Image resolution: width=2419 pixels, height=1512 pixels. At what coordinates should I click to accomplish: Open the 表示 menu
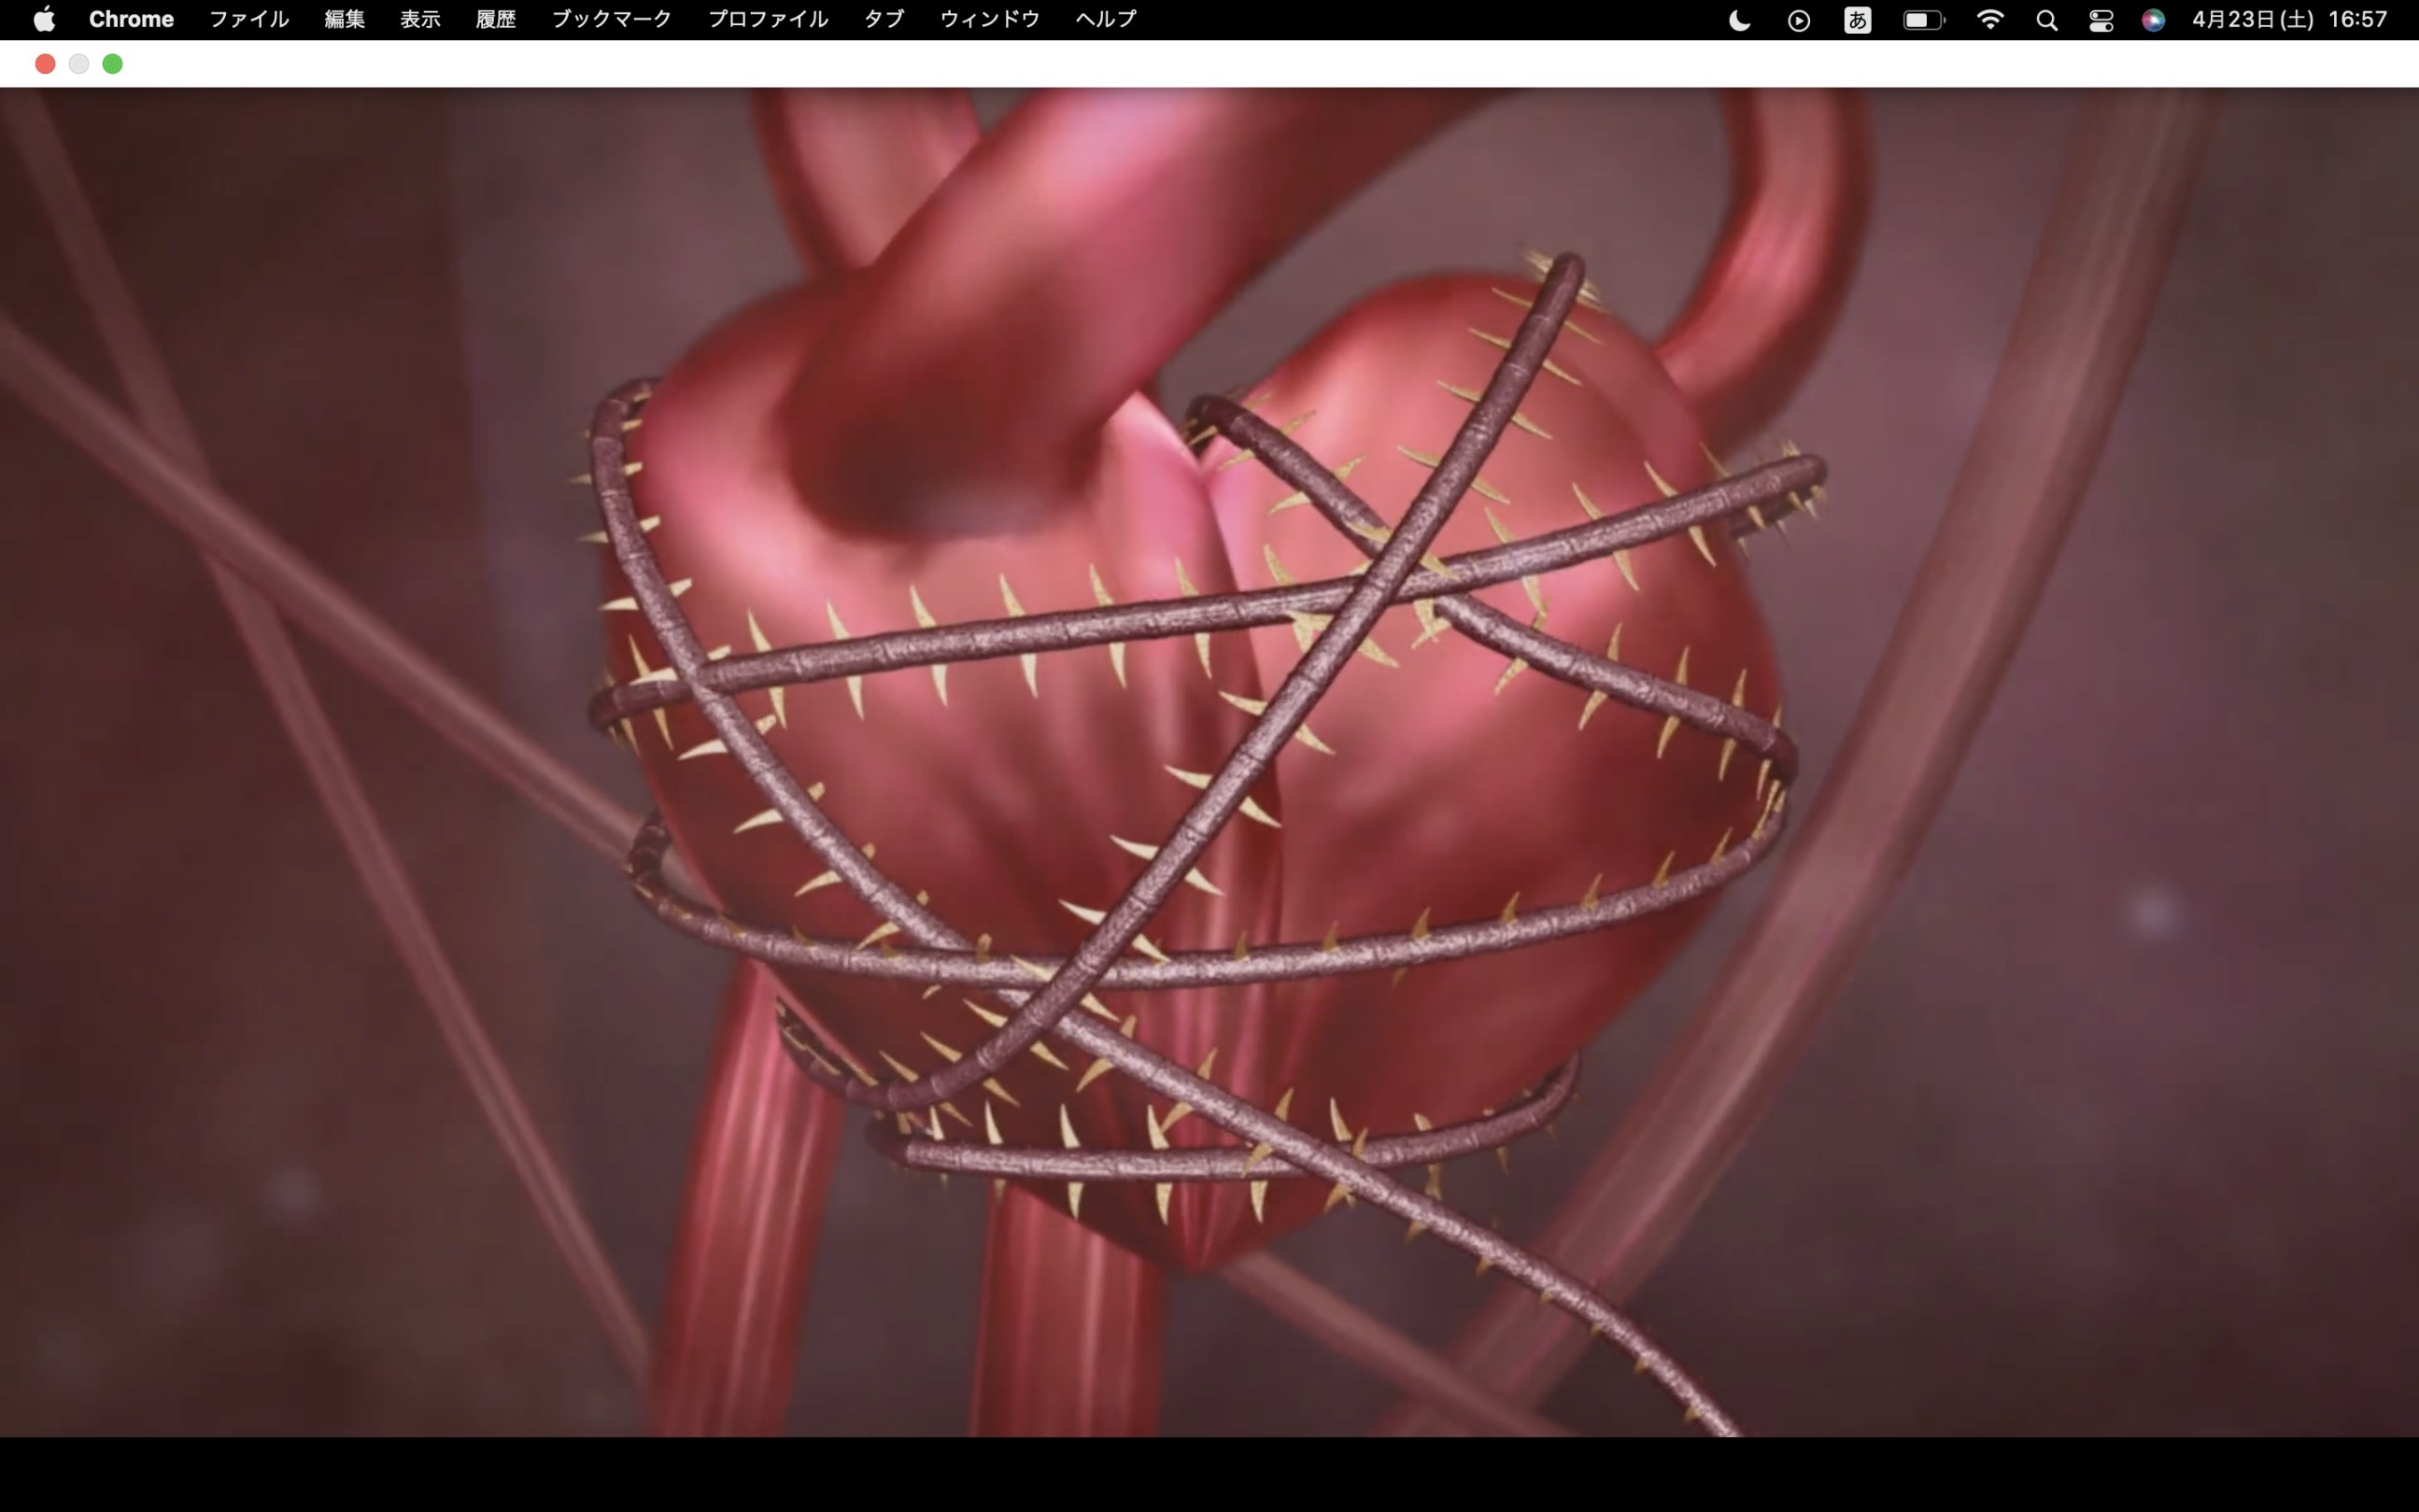(x=420, y=19)
